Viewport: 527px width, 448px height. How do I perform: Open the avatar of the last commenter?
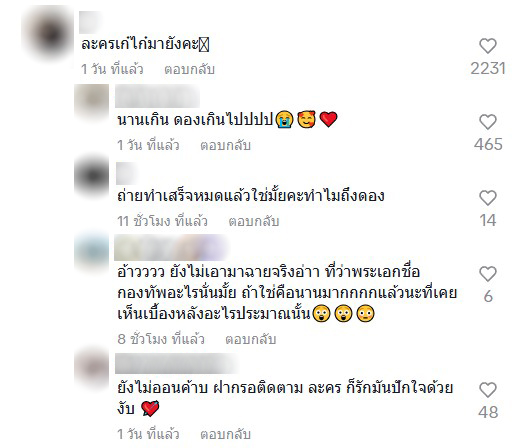pos(91,367)
